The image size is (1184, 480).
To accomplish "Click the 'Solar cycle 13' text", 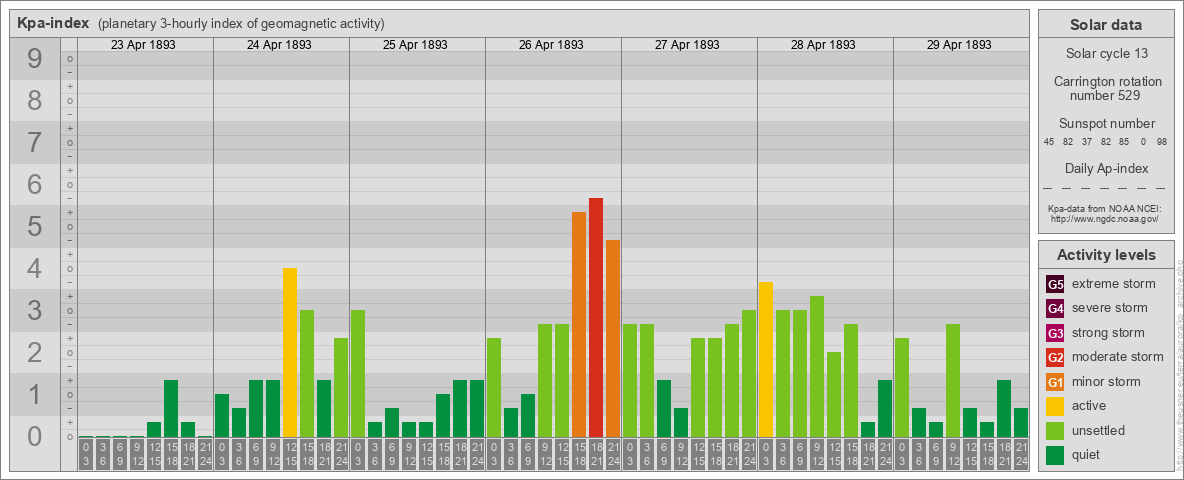I will [1106, 54].
